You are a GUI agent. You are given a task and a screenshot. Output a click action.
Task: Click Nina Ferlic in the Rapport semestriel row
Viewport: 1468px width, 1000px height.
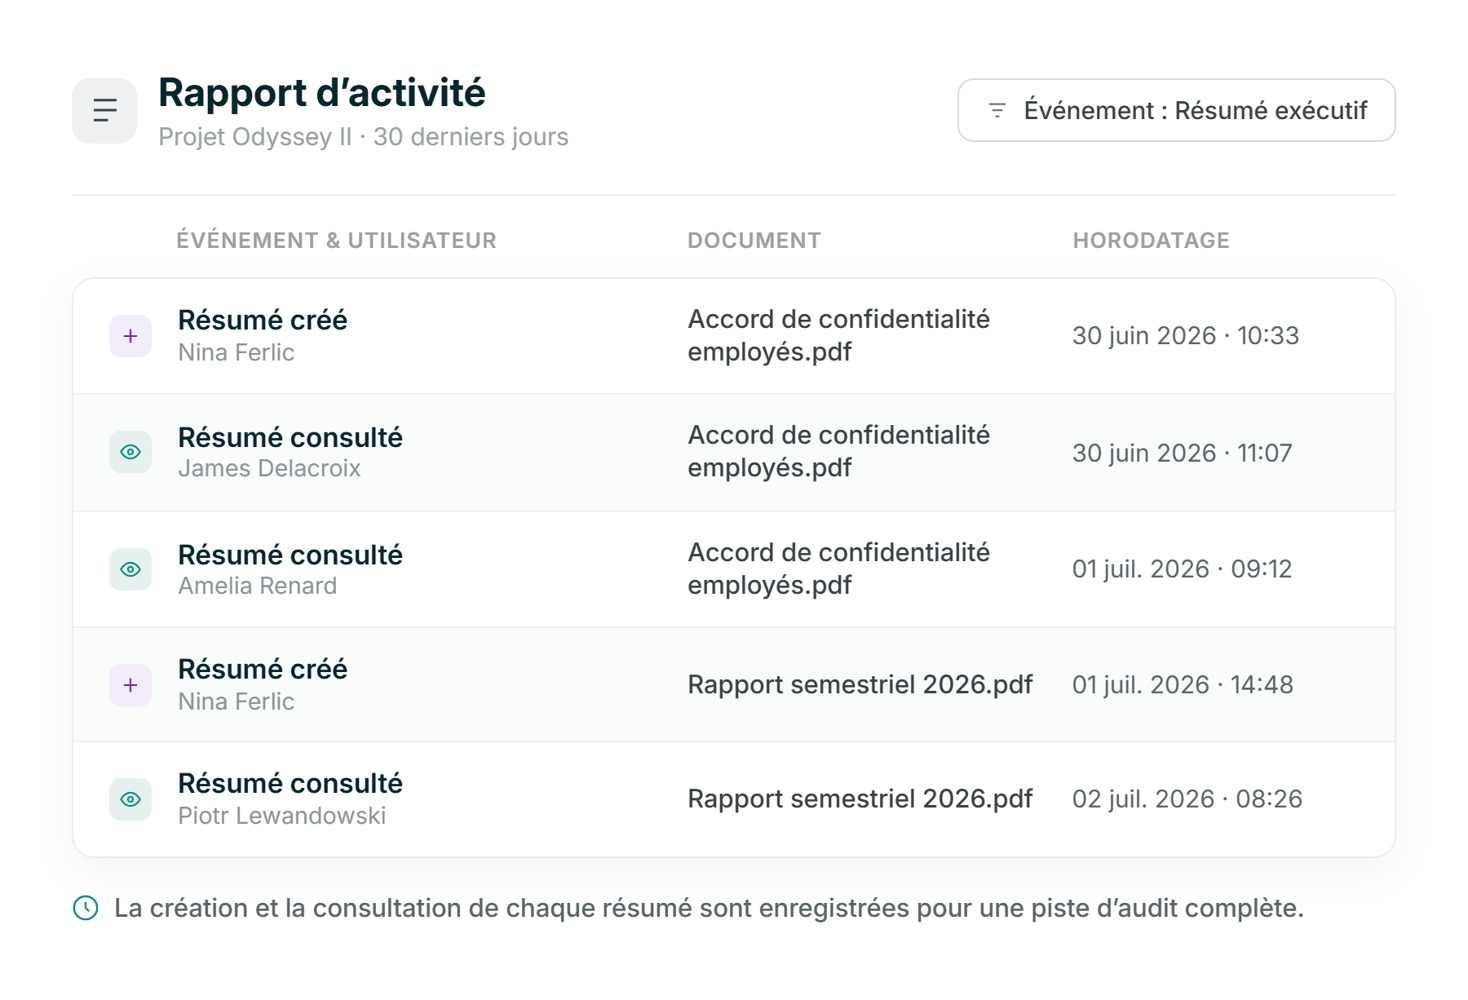pos(236,702)
